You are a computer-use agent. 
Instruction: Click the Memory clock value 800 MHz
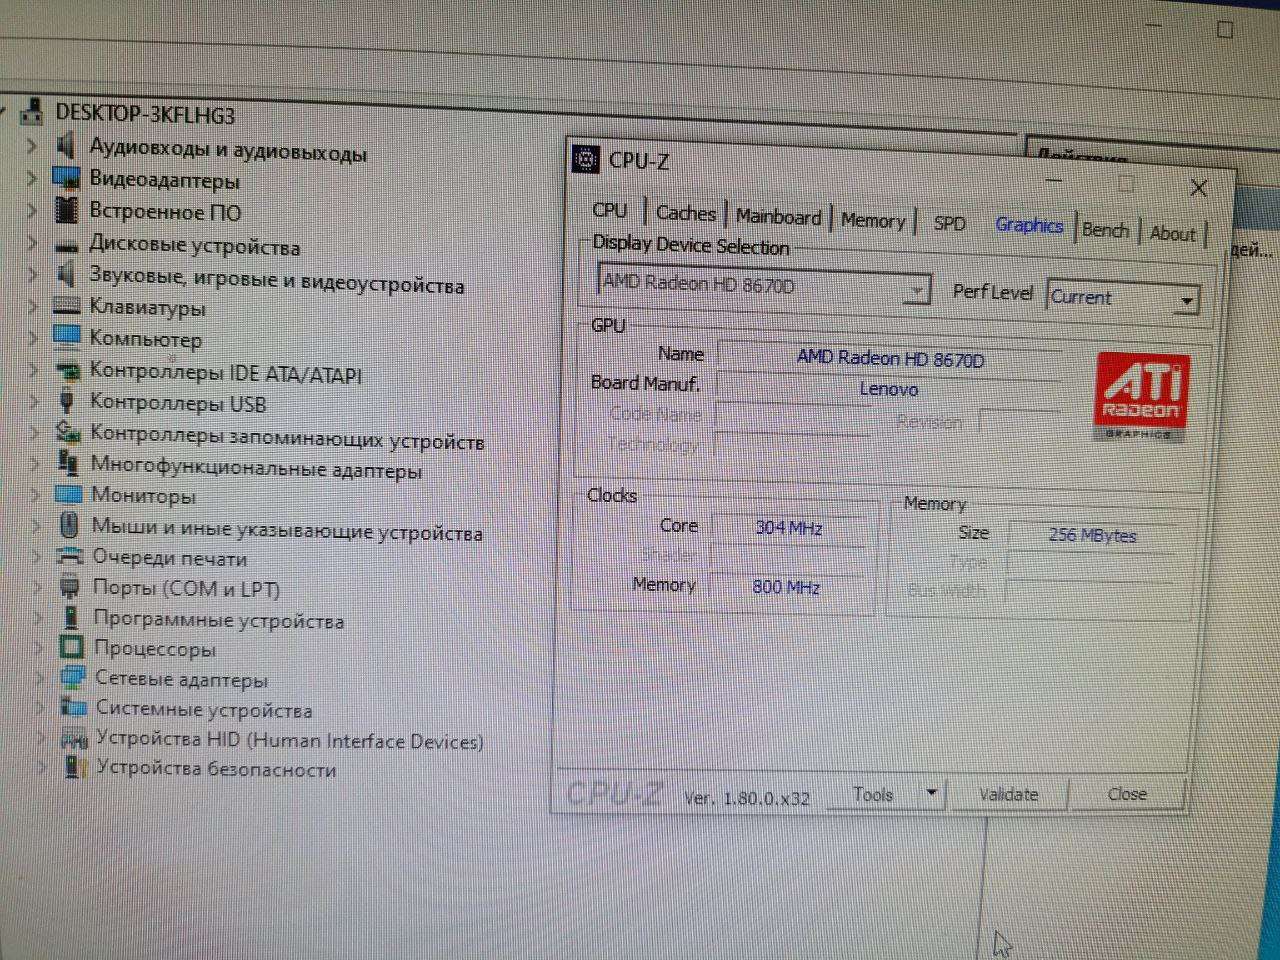[786, 587]
